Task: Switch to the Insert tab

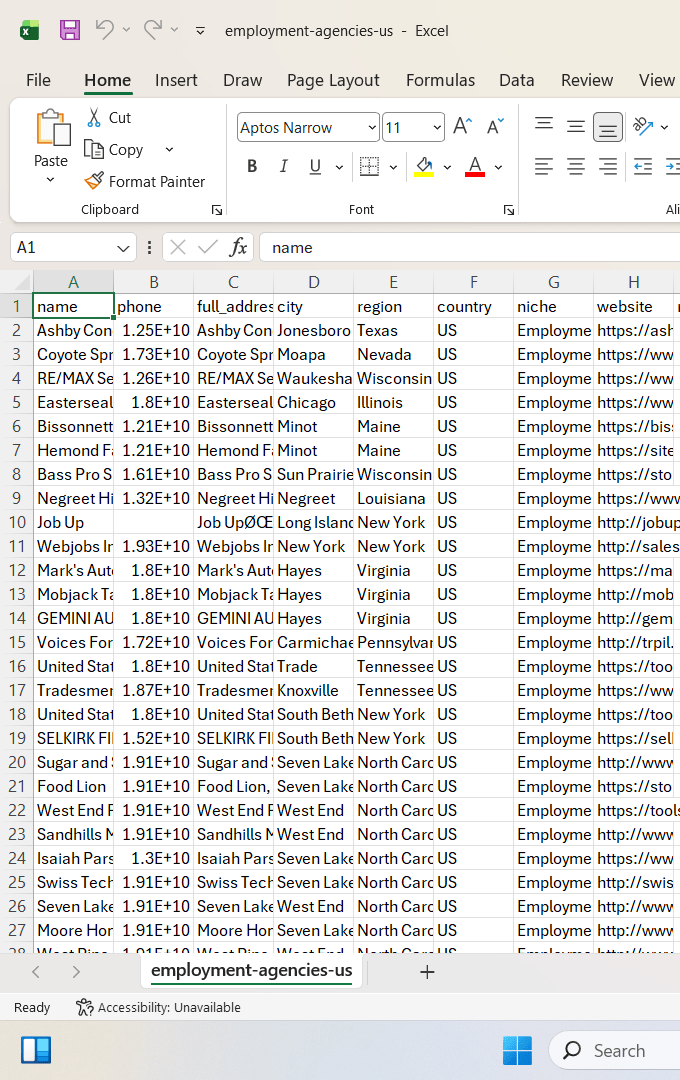Action: coord(176,80)
